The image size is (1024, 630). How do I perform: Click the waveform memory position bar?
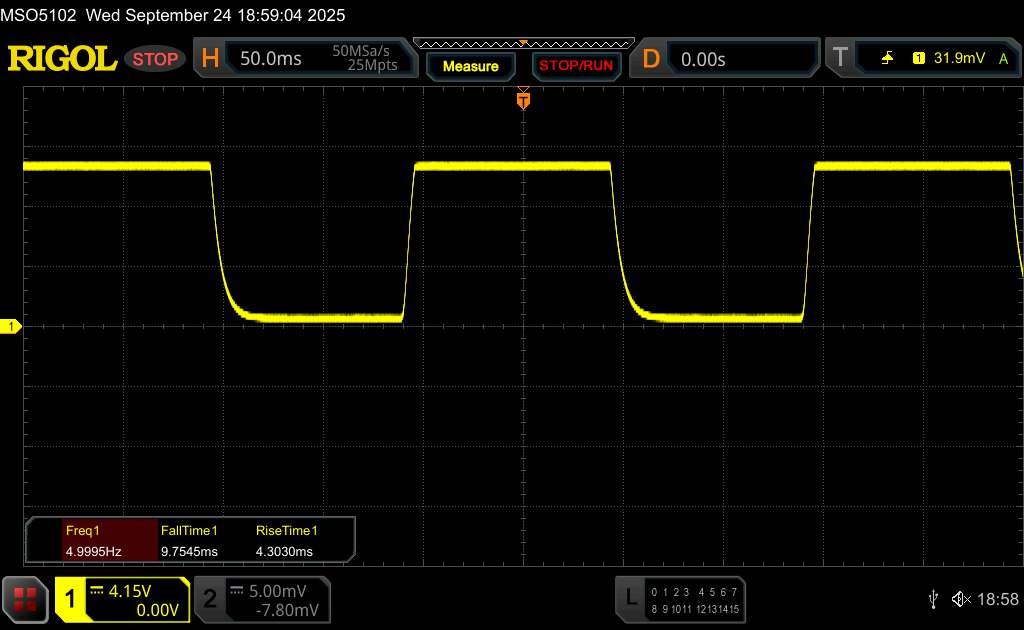coord(523,43)
